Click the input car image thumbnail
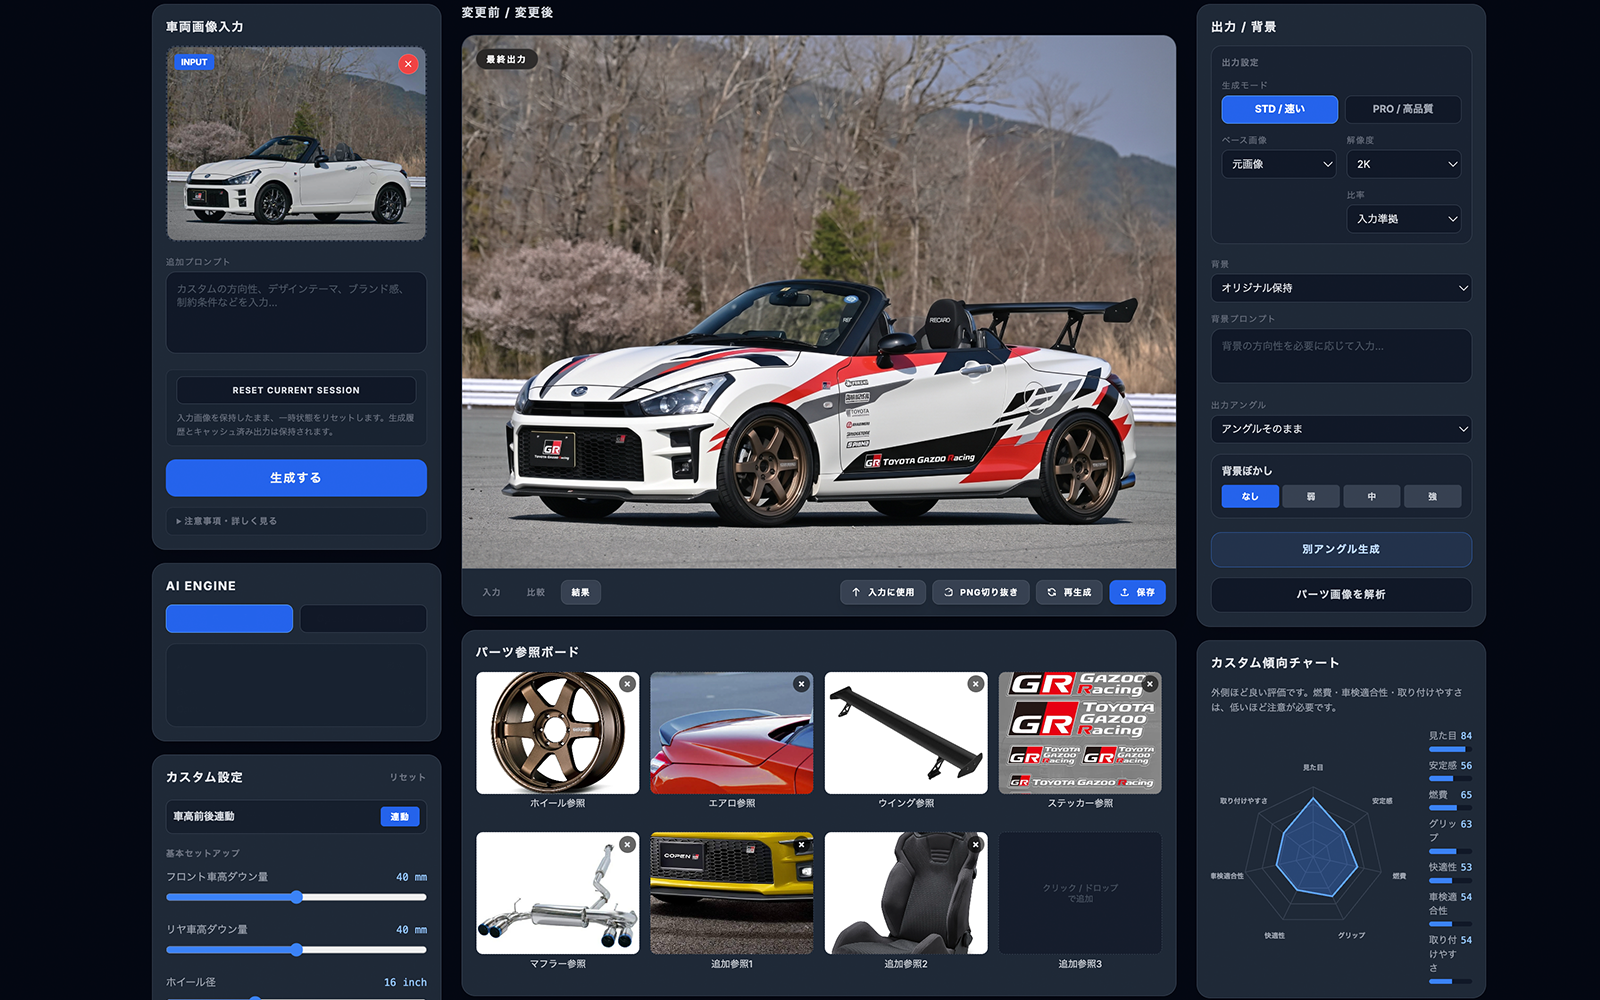The height and width of the screenshot is (1000, 1600). tap(296, 144)
